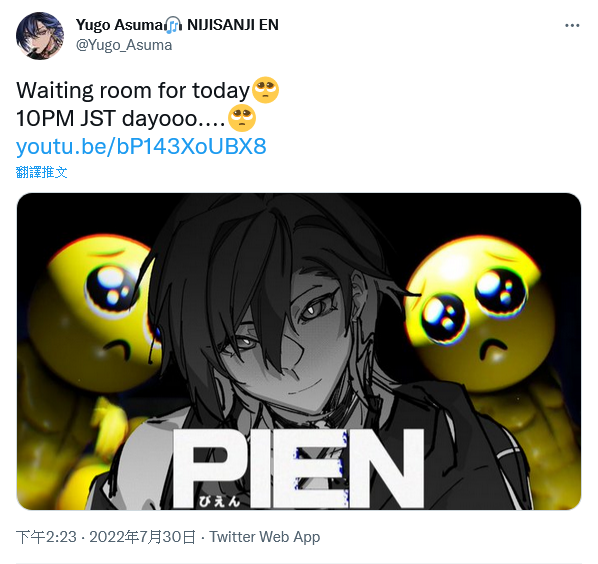Open the youtu.be/bP143XoUBX8 link
598x564 pixels.
[x=141, y=146]
